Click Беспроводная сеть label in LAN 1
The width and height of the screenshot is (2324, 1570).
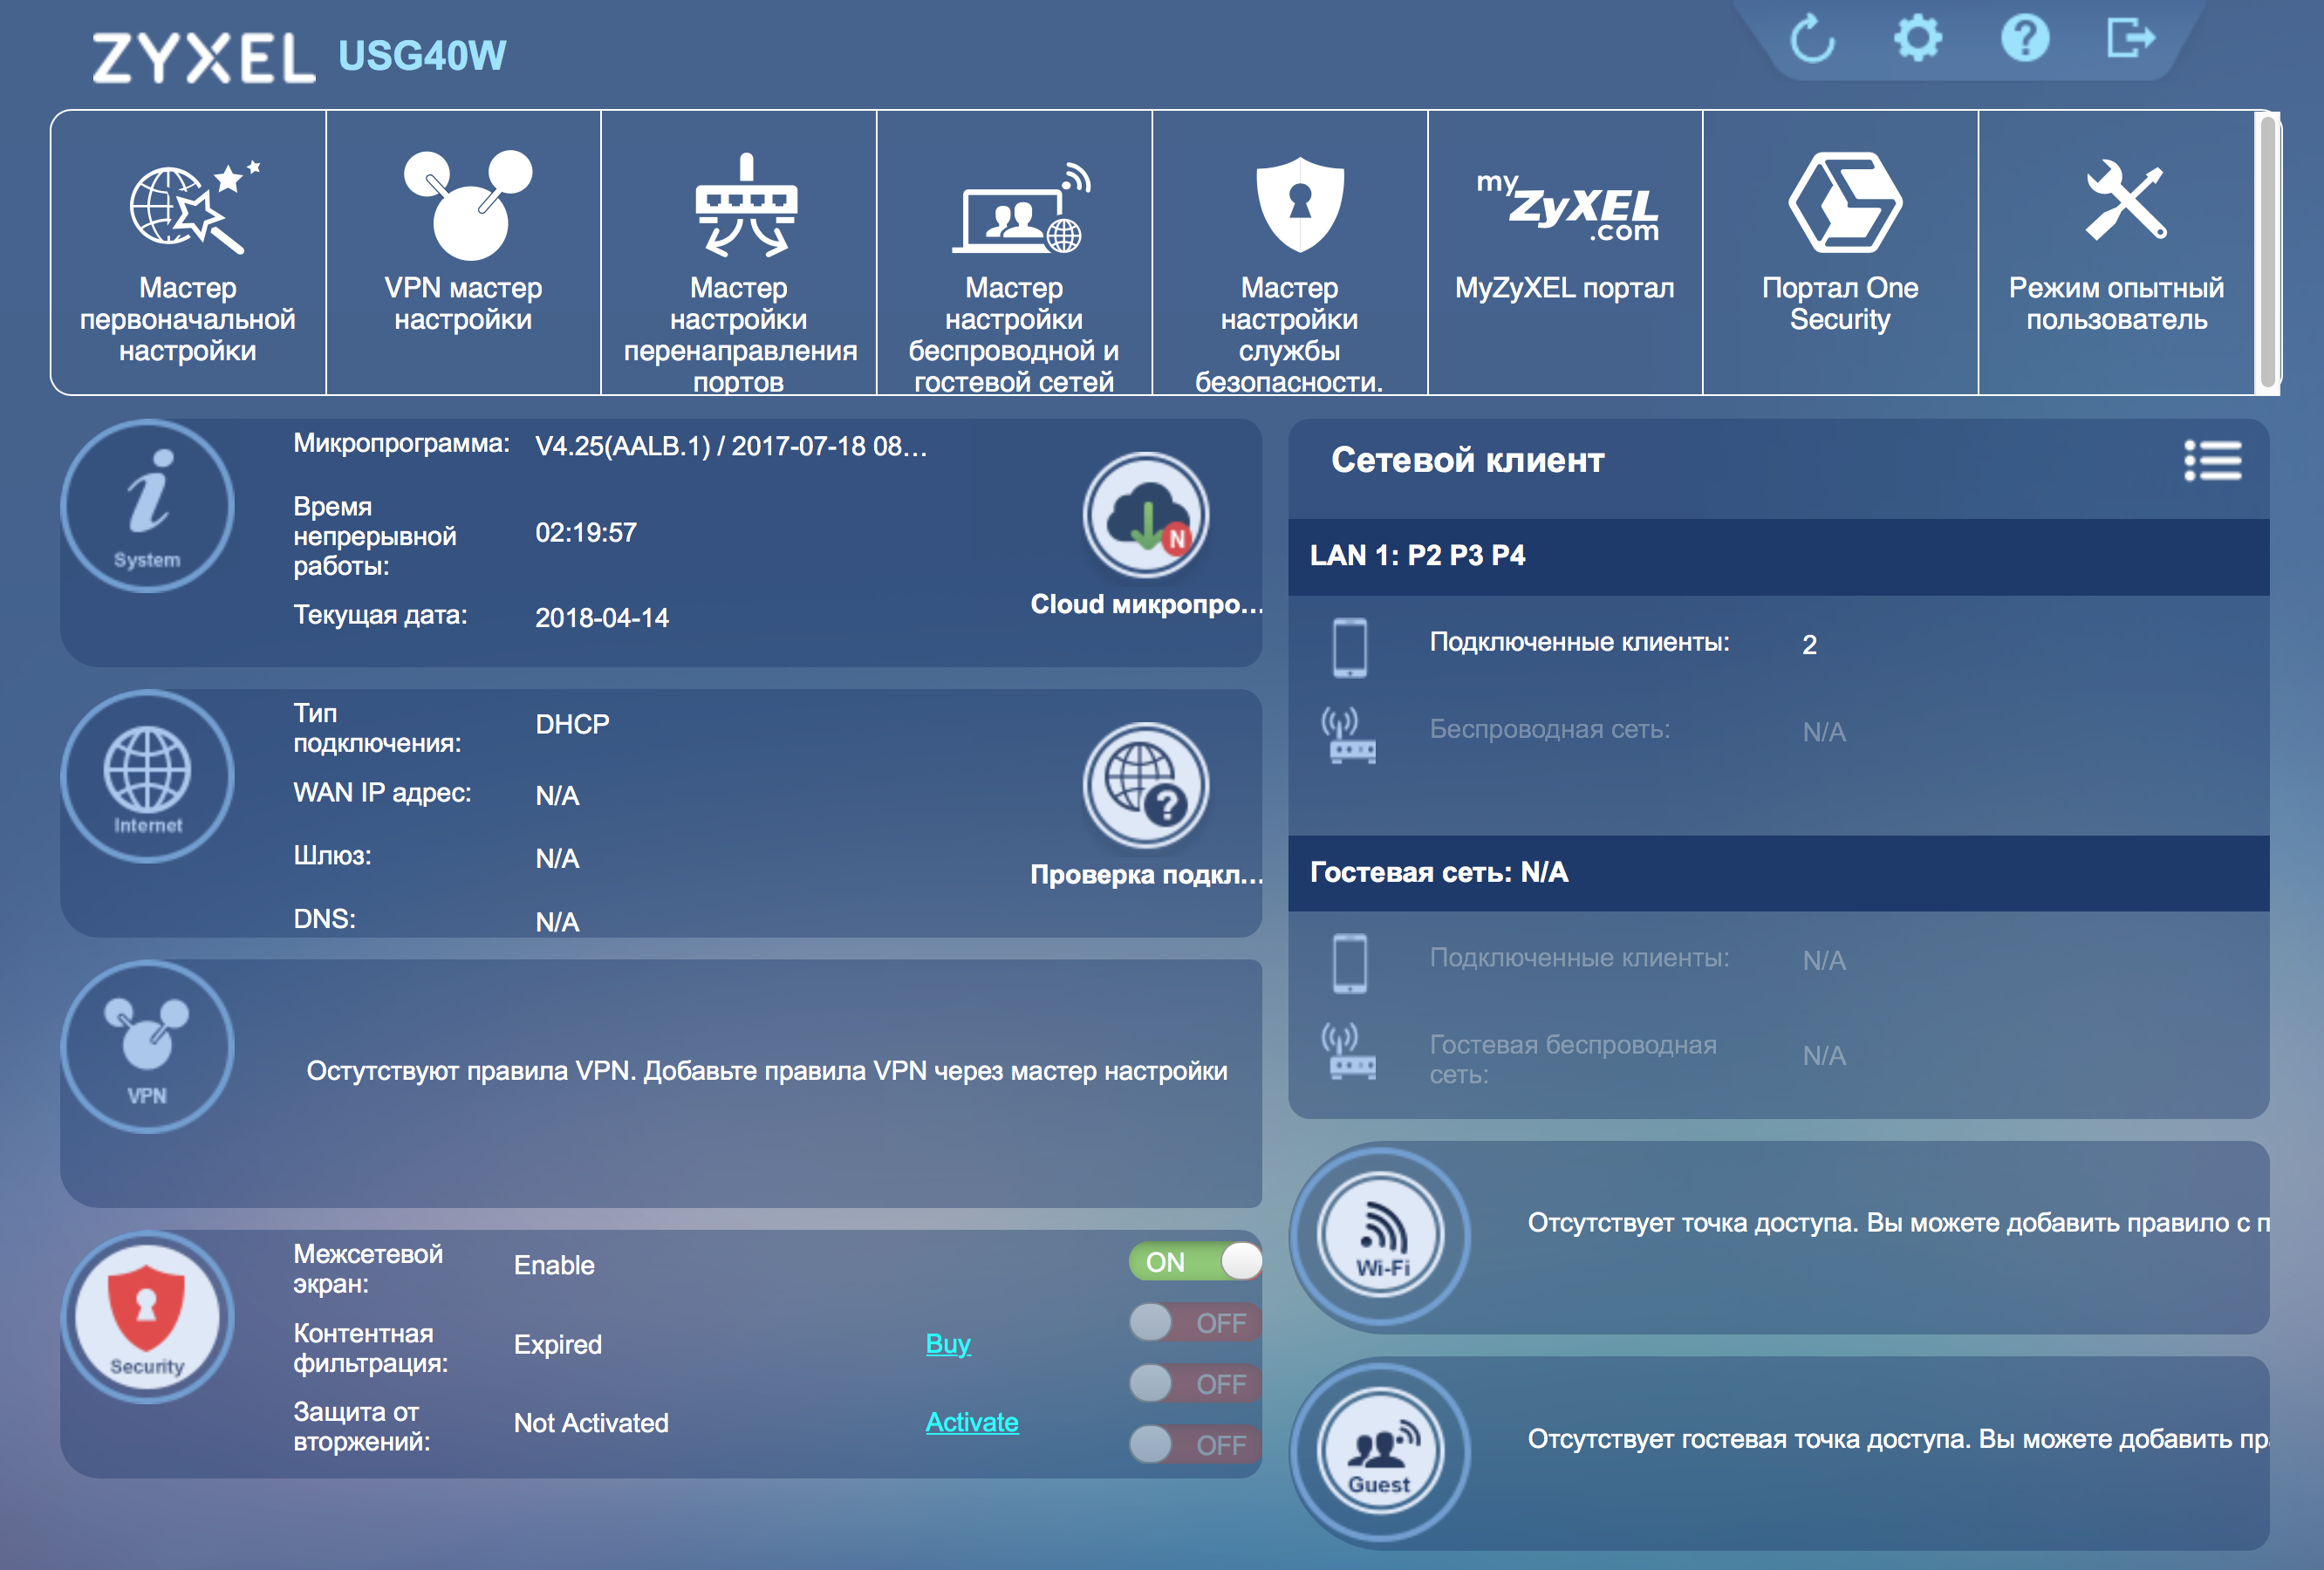[1550, 729]
